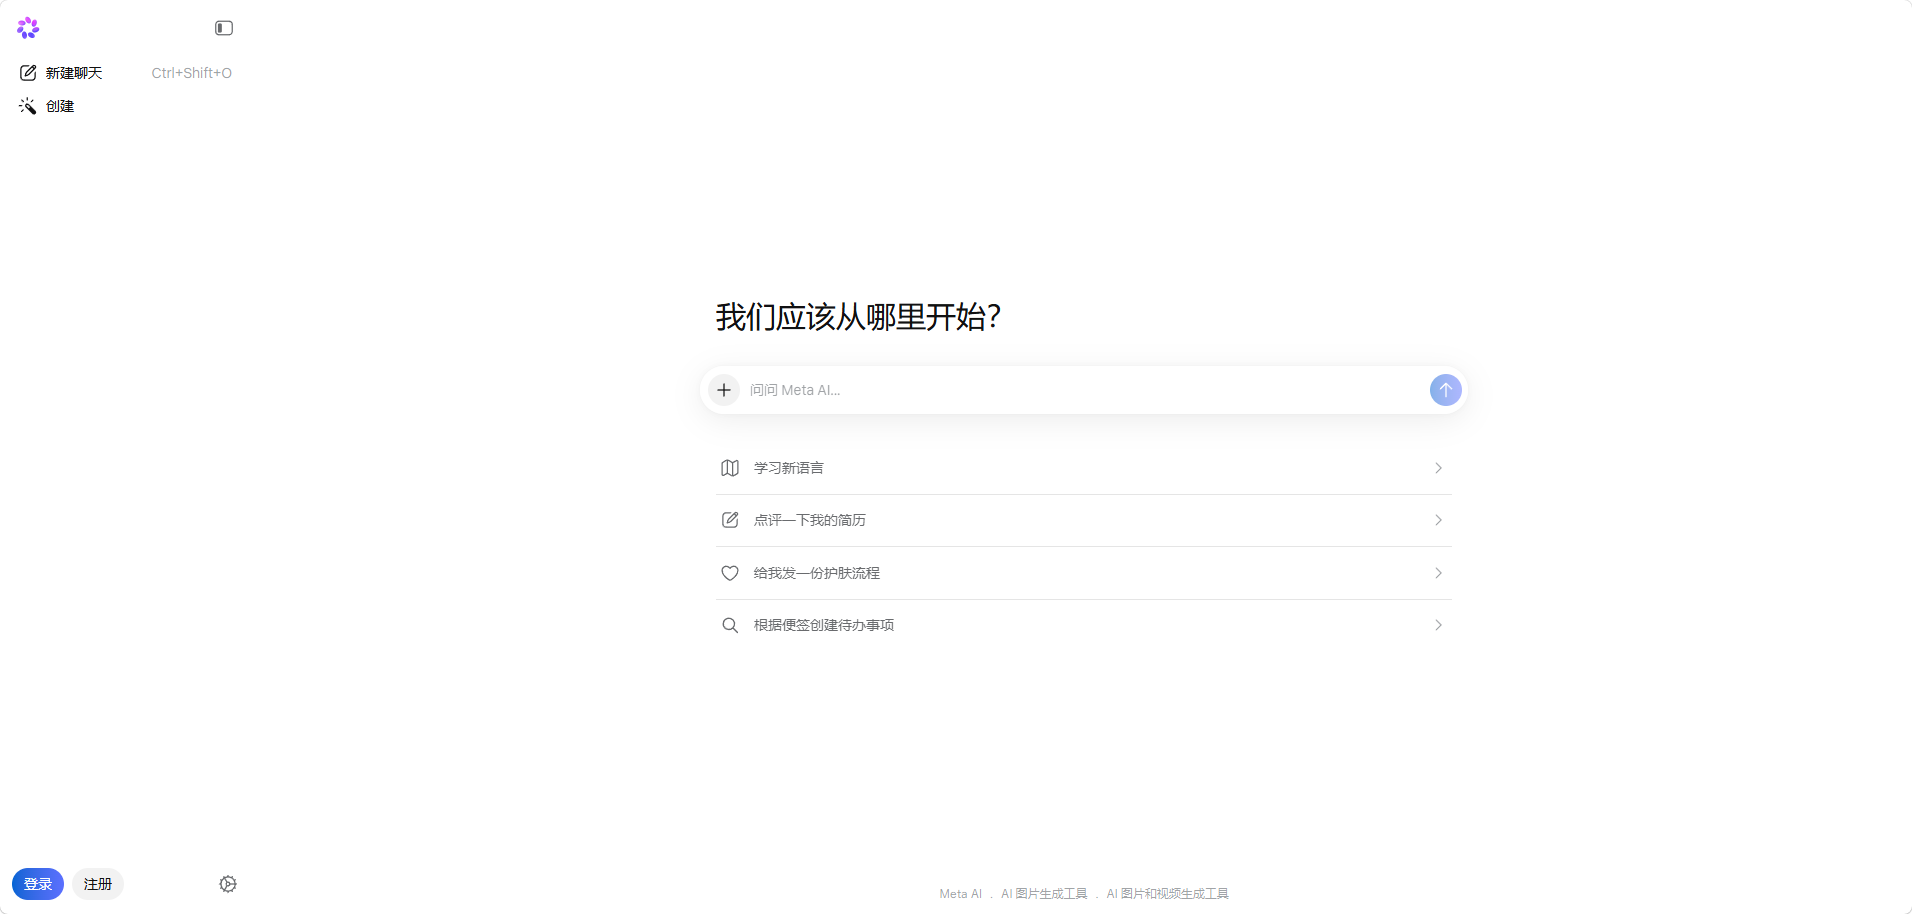The height and width of the screenshot is (914, 1912).
Task: Click the magic wand icon beside 创建
Action: (27, 106)
